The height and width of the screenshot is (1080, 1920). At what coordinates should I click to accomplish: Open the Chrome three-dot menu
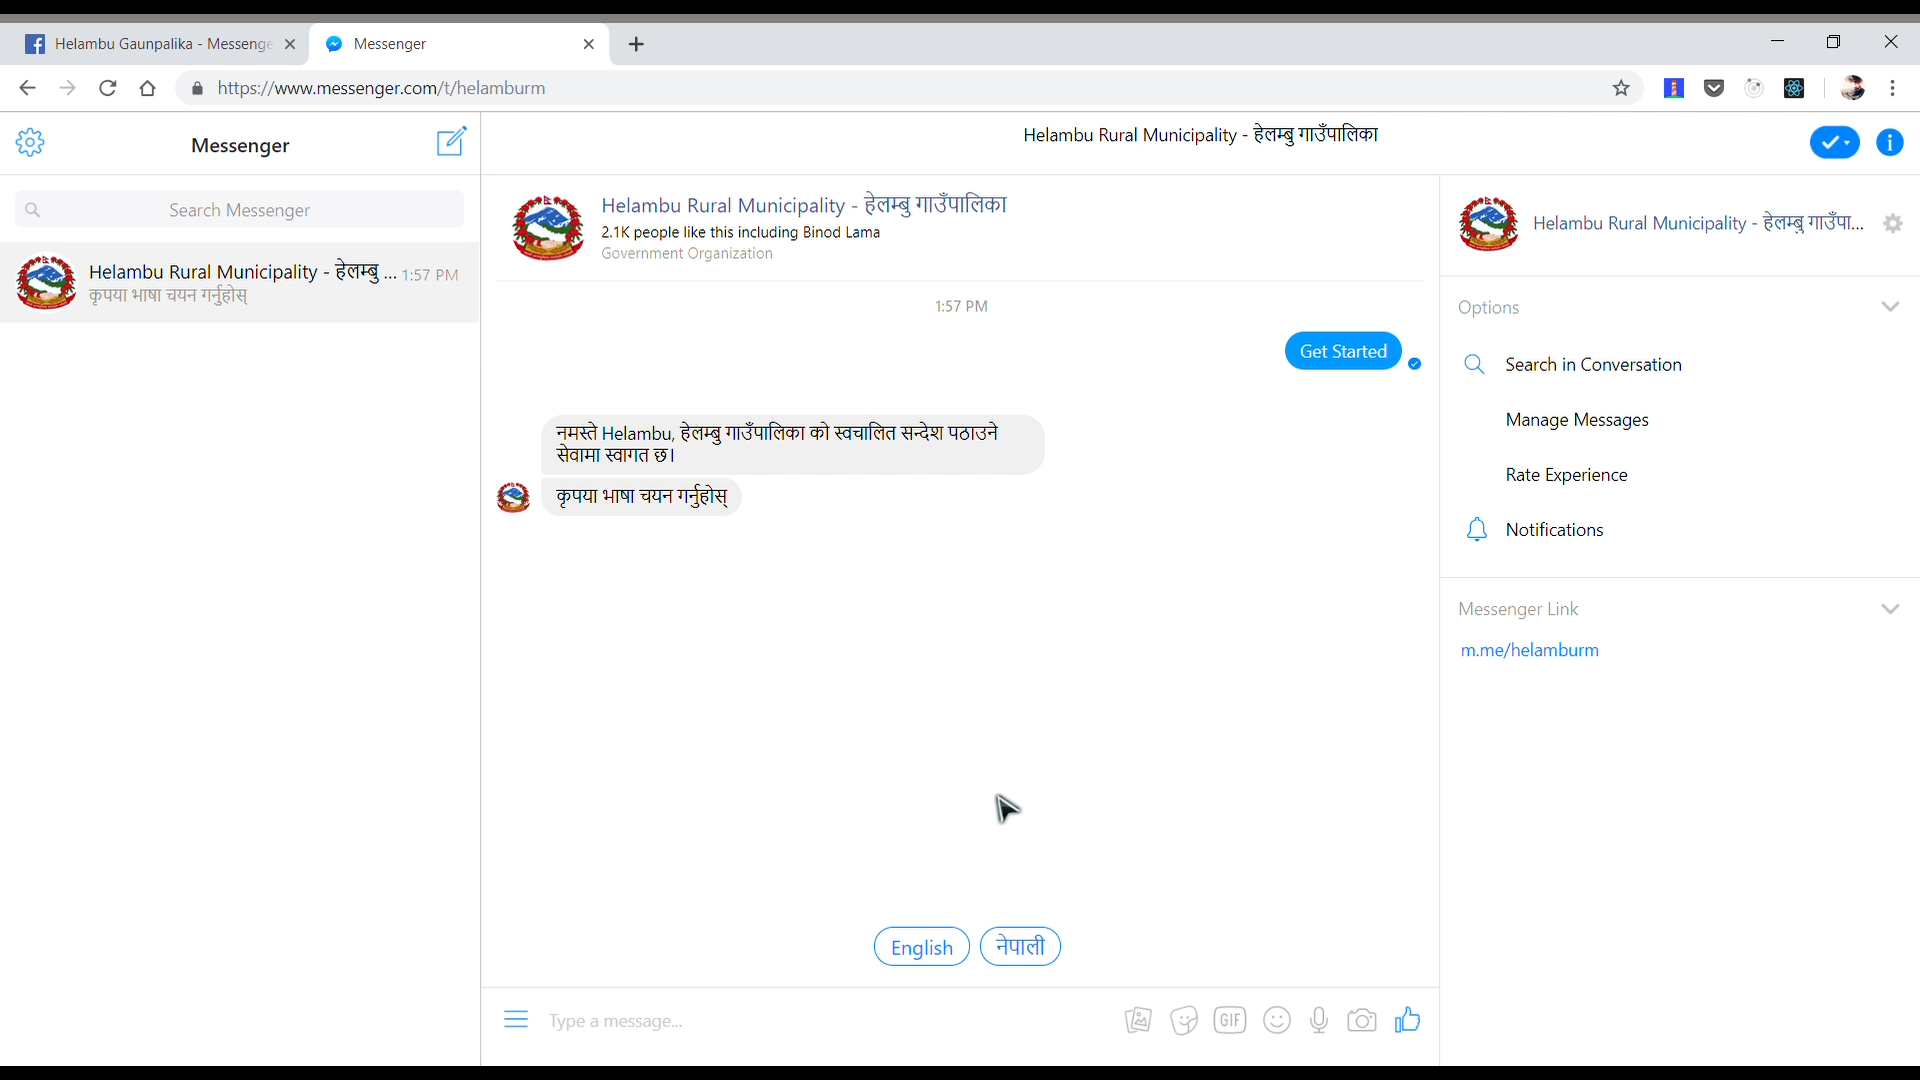1893,88
